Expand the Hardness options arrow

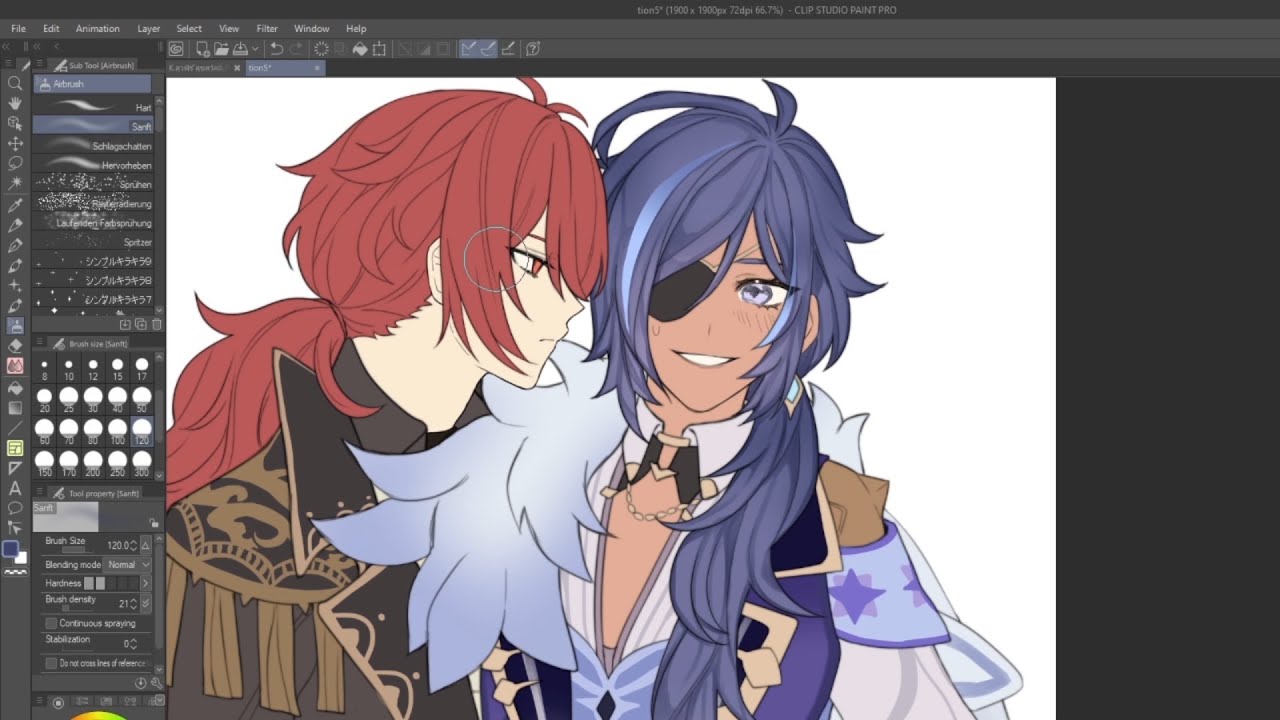[145, 583]
